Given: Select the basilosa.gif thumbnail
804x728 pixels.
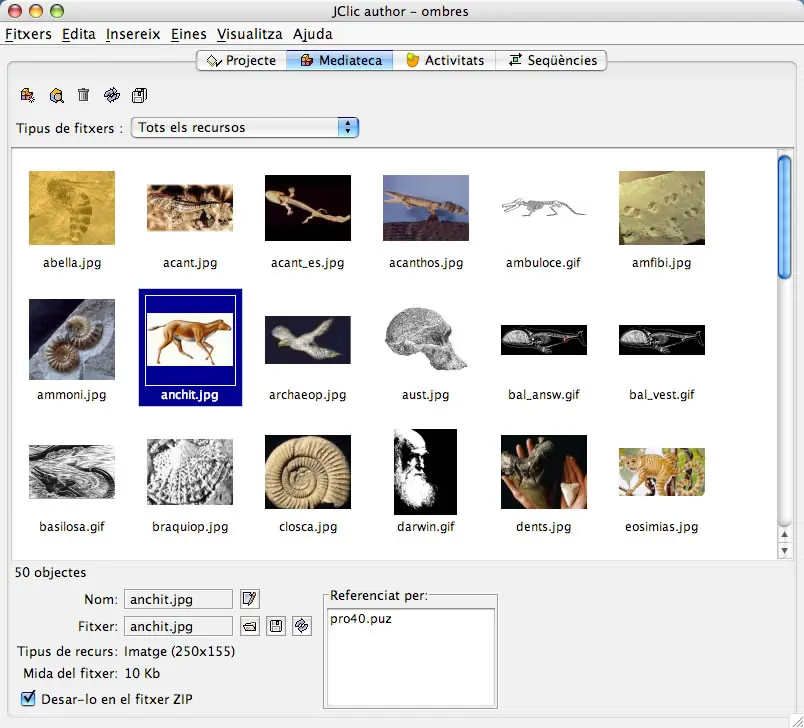Looking at the screenshot, I should click(x=72, y=472).
